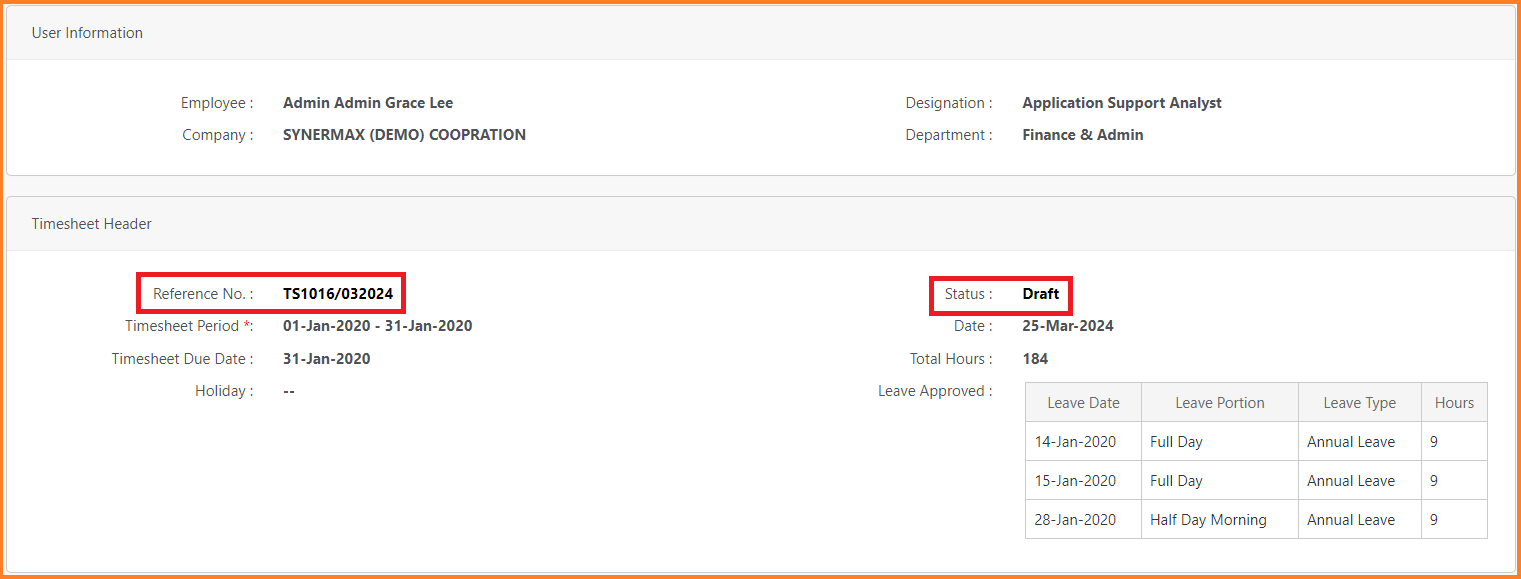Viewport: 1521px width, 579px height.
Task: Click the company name SYNERMAX (DEMO) COOPRATION
Action: click(x=404, y=135)
